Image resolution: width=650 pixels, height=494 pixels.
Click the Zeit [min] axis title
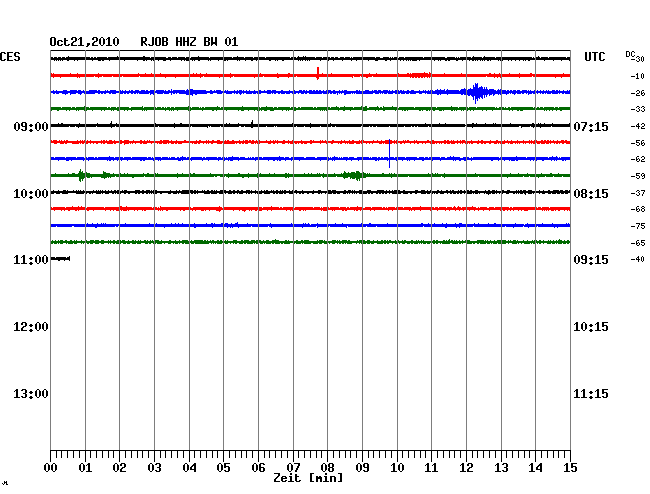pos(308,478)
